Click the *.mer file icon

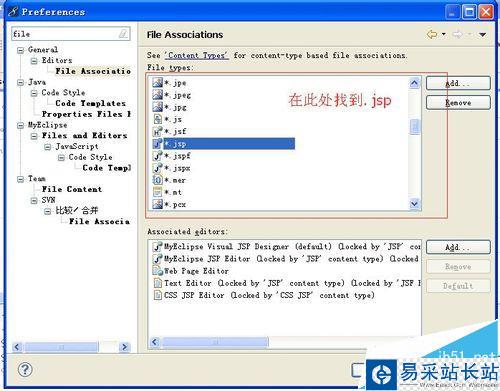click(157, 180)
